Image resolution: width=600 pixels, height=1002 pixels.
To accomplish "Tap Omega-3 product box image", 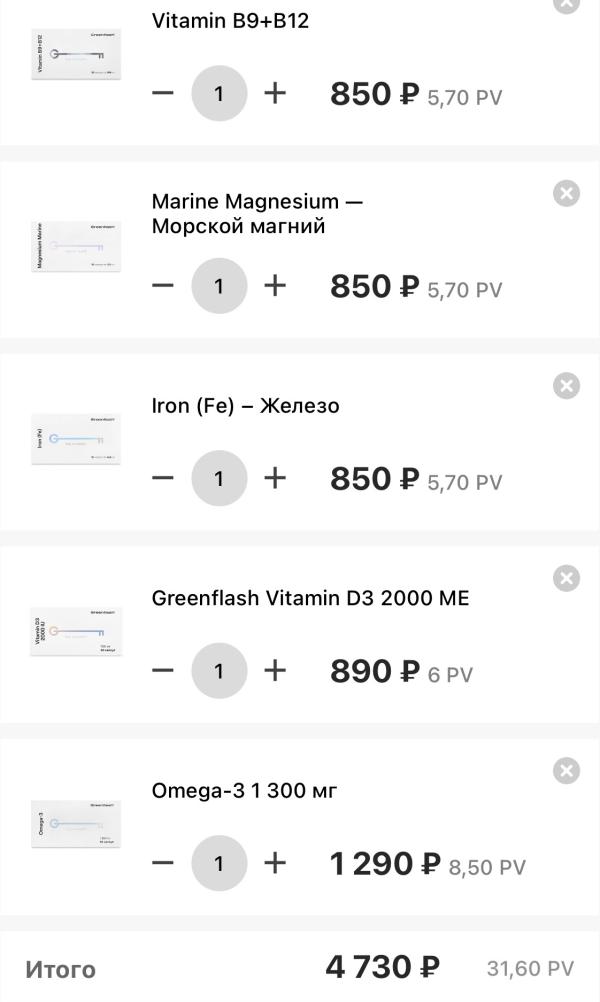I will coord(76,824).
